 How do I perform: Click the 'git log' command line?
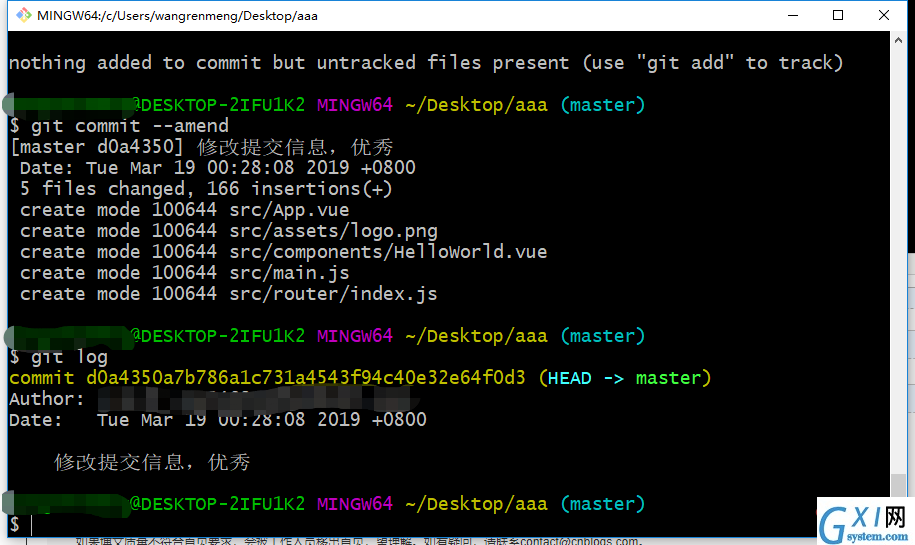point(58,357)
